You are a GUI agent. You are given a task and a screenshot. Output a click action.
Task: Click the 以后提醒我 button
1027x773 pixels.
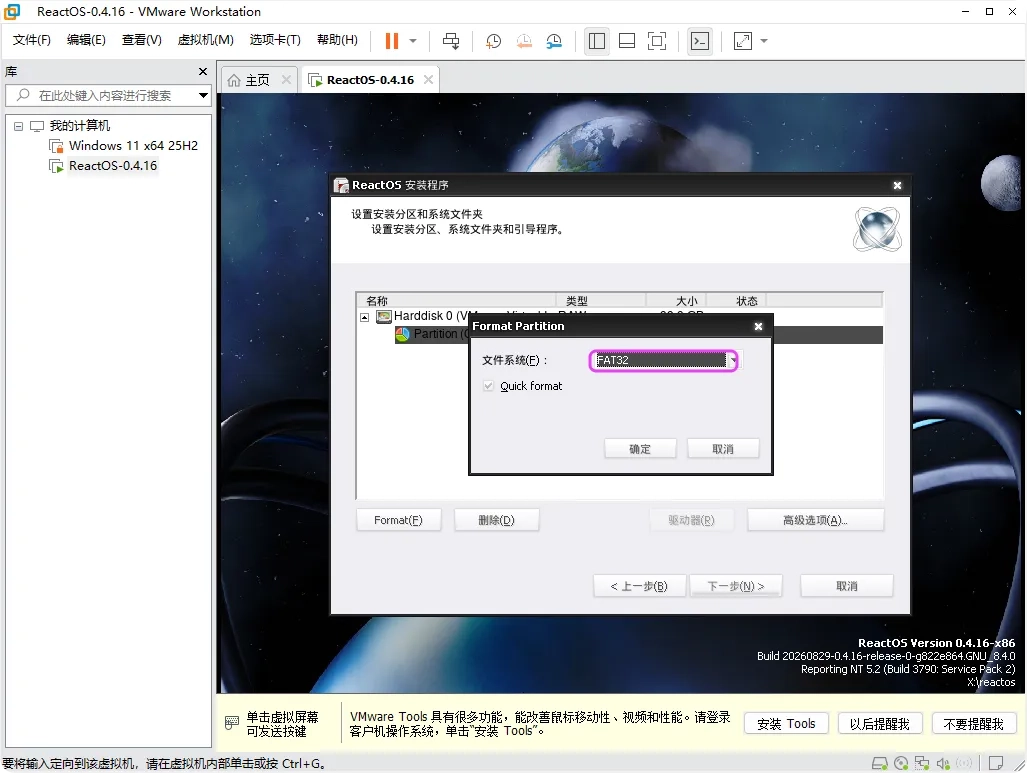tap(880, 724)
